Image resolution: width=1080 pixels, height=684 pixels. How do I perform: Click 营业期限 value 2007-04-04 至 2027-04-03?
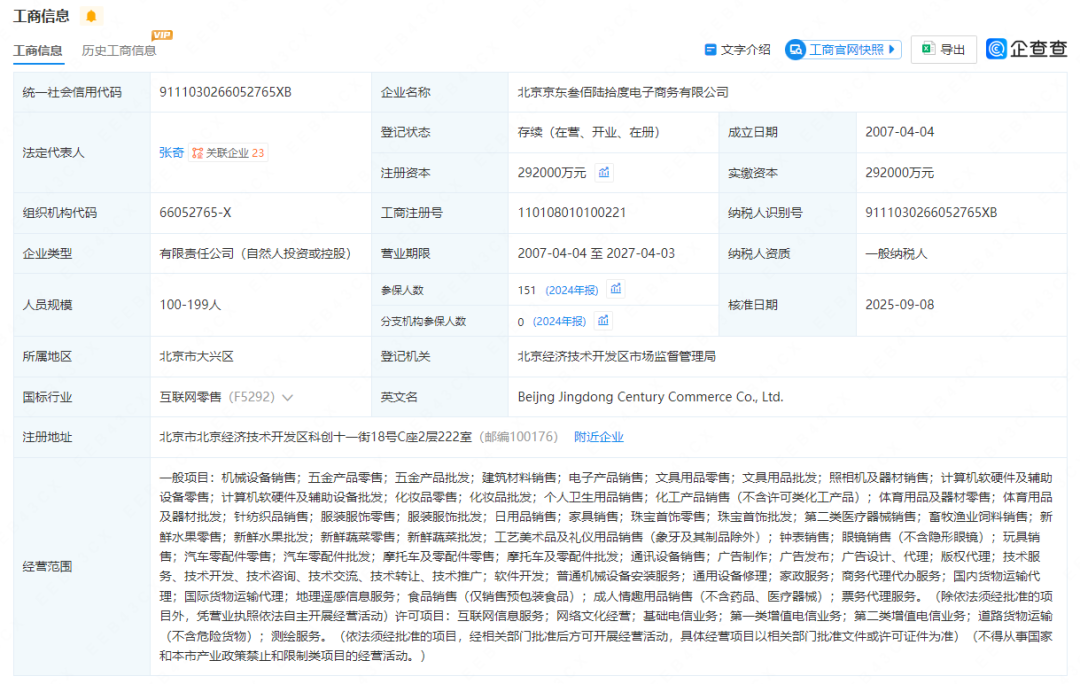(x=596, y=253)
